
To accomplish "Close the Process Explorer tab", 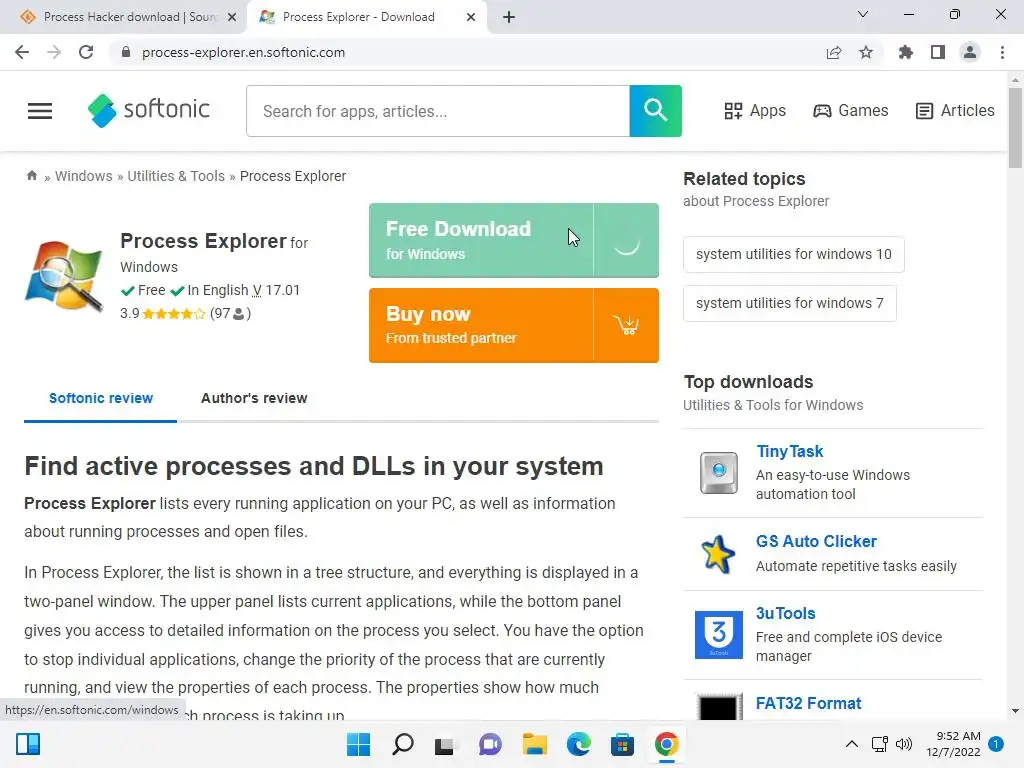I will click(x=471, y=18).
